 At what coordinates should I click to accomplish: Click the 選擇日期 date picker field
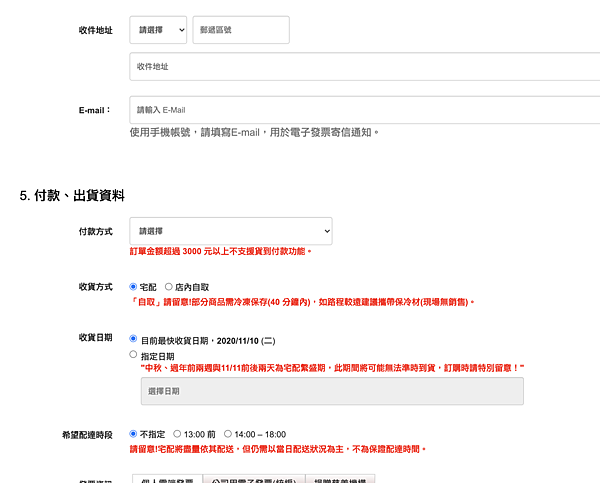(332, 391)
